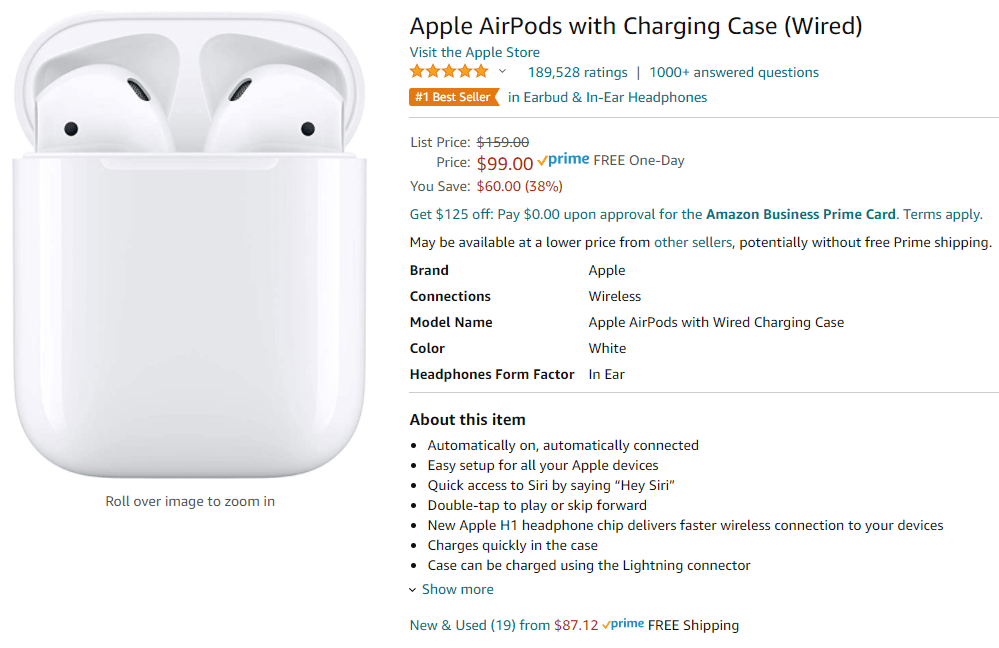Open 1000+ answered questions link
This screenshot has width=999, height=648.
733,72
